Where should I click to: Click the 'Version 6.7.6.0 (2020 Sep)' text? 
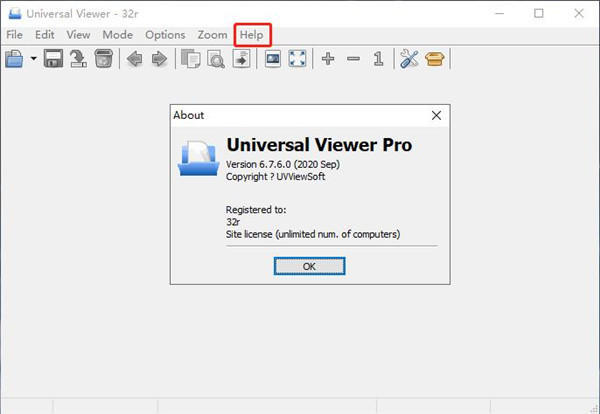tap(283, 165)
